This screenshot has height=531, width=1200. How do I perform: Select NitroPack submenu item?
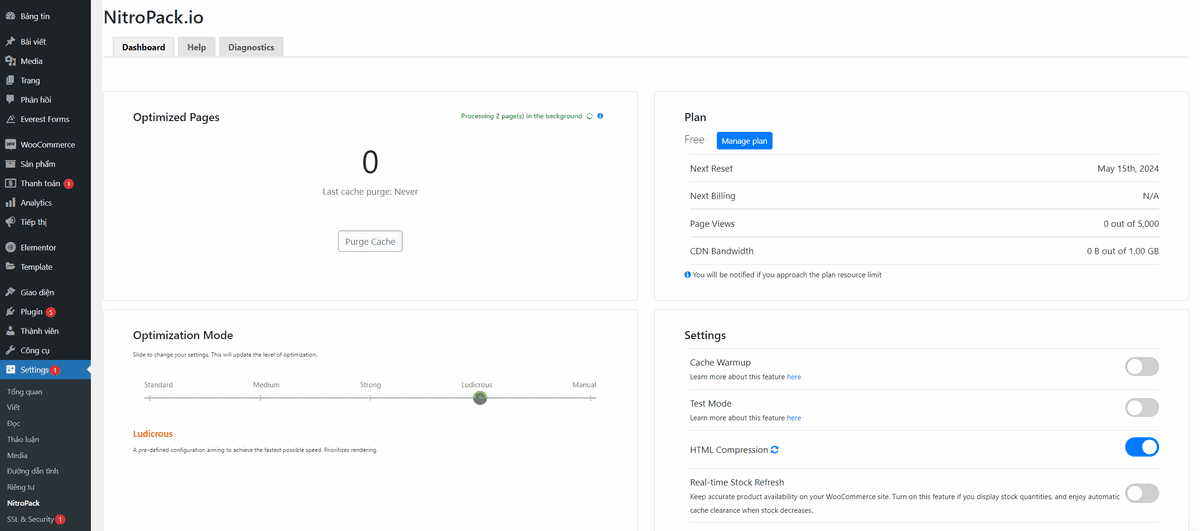click(23, 503)
